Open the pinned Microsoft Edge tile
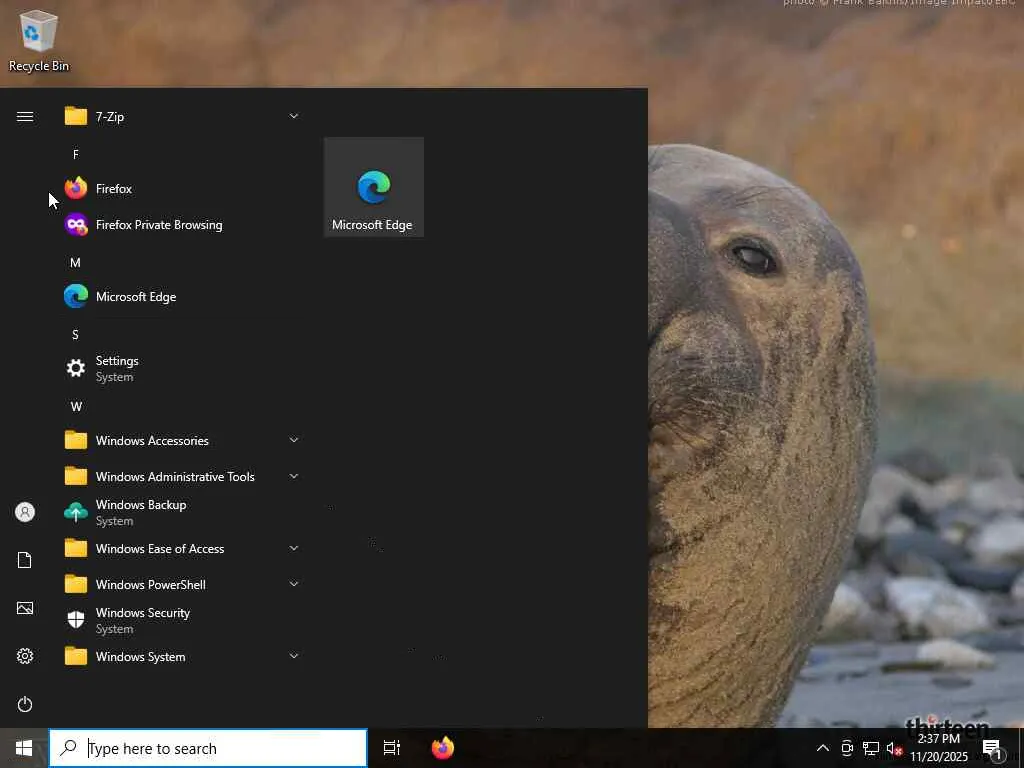1024x768 pixels. coord(374,187)
